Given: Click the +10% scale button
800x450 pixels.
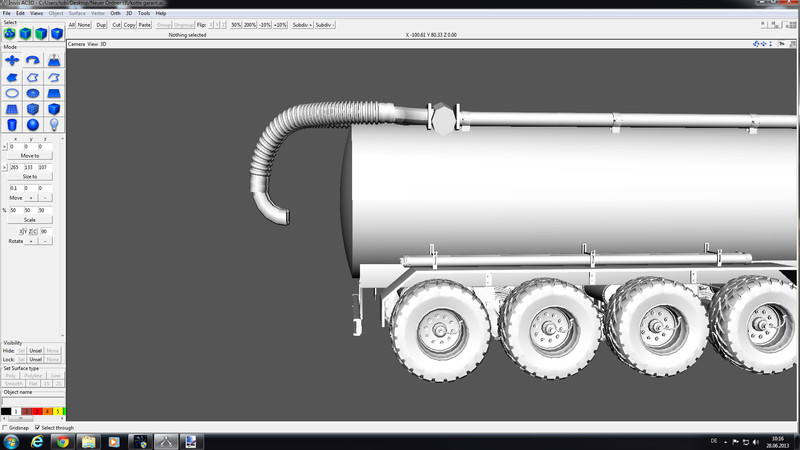Looking at the screenshot, I should pos(280,24).
